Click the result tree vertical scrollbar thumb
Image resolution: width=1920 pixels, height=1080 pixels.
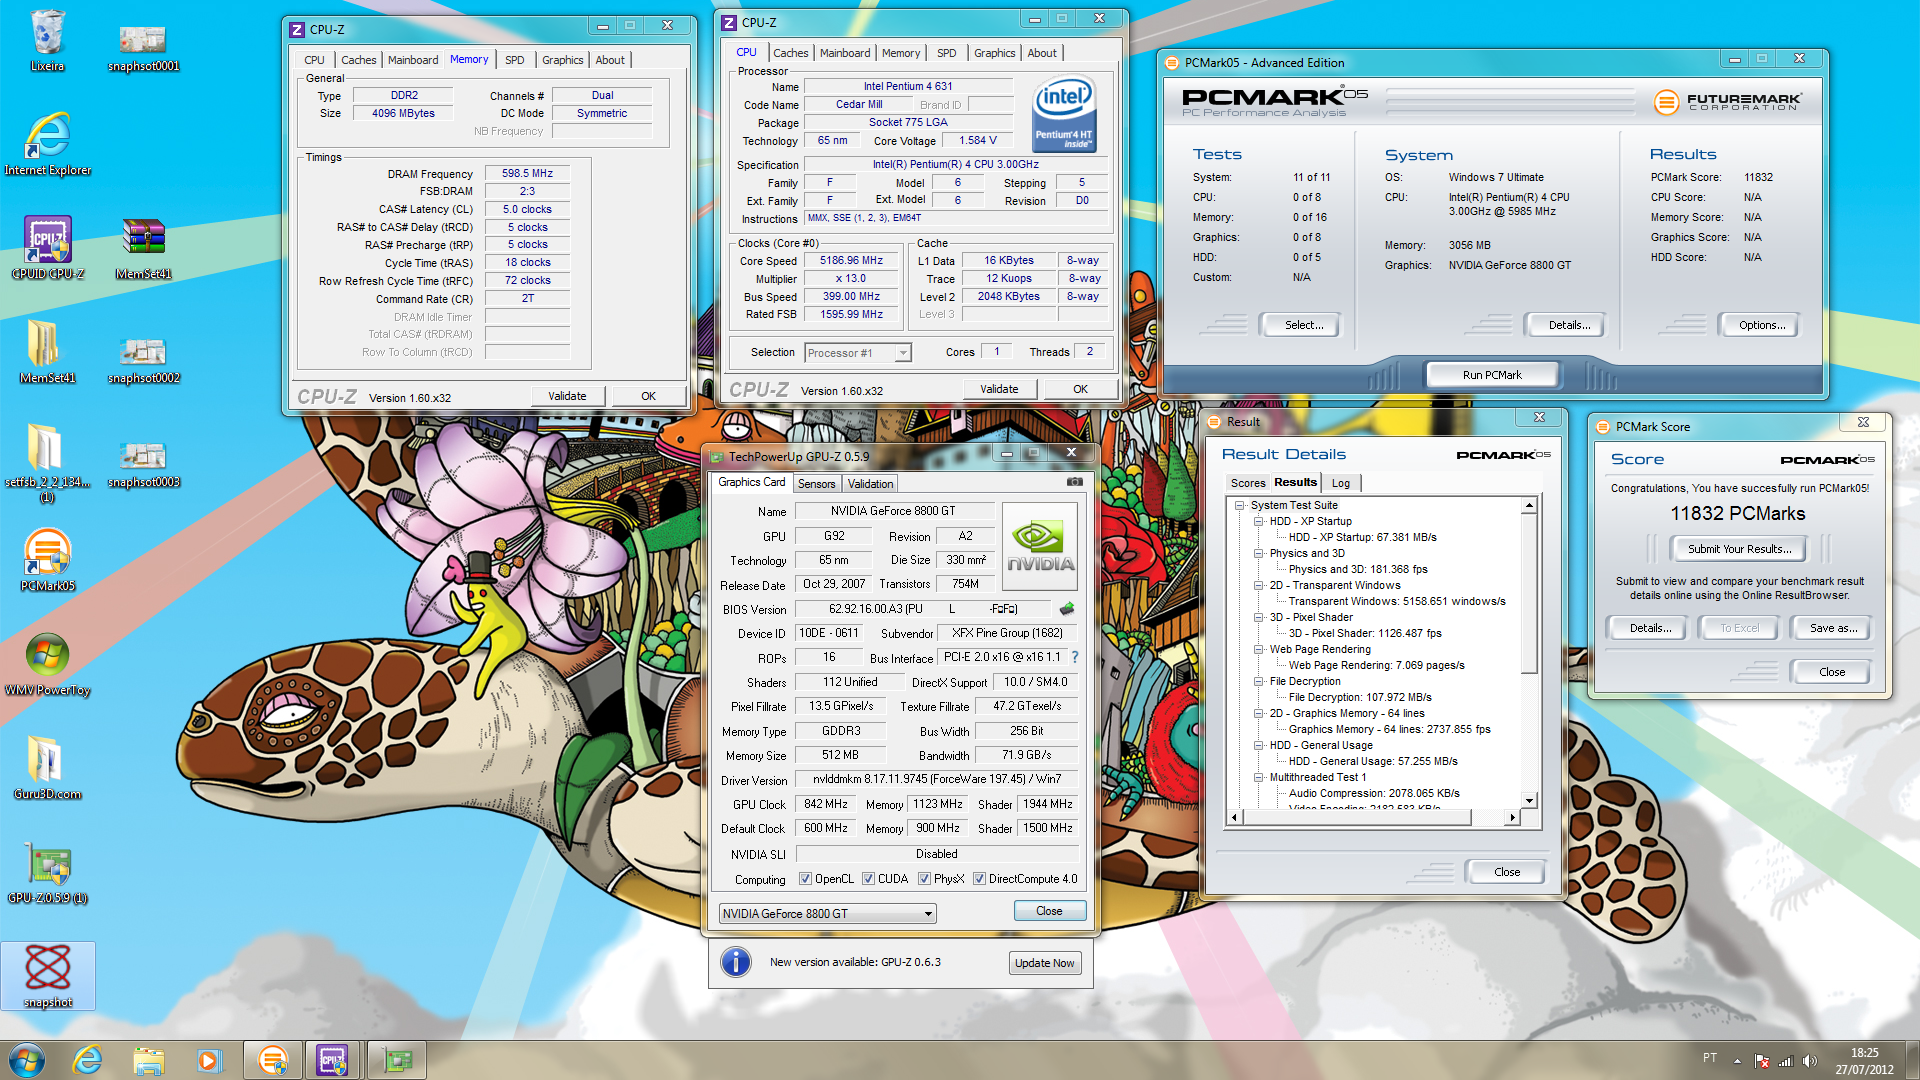(1528, 592)
